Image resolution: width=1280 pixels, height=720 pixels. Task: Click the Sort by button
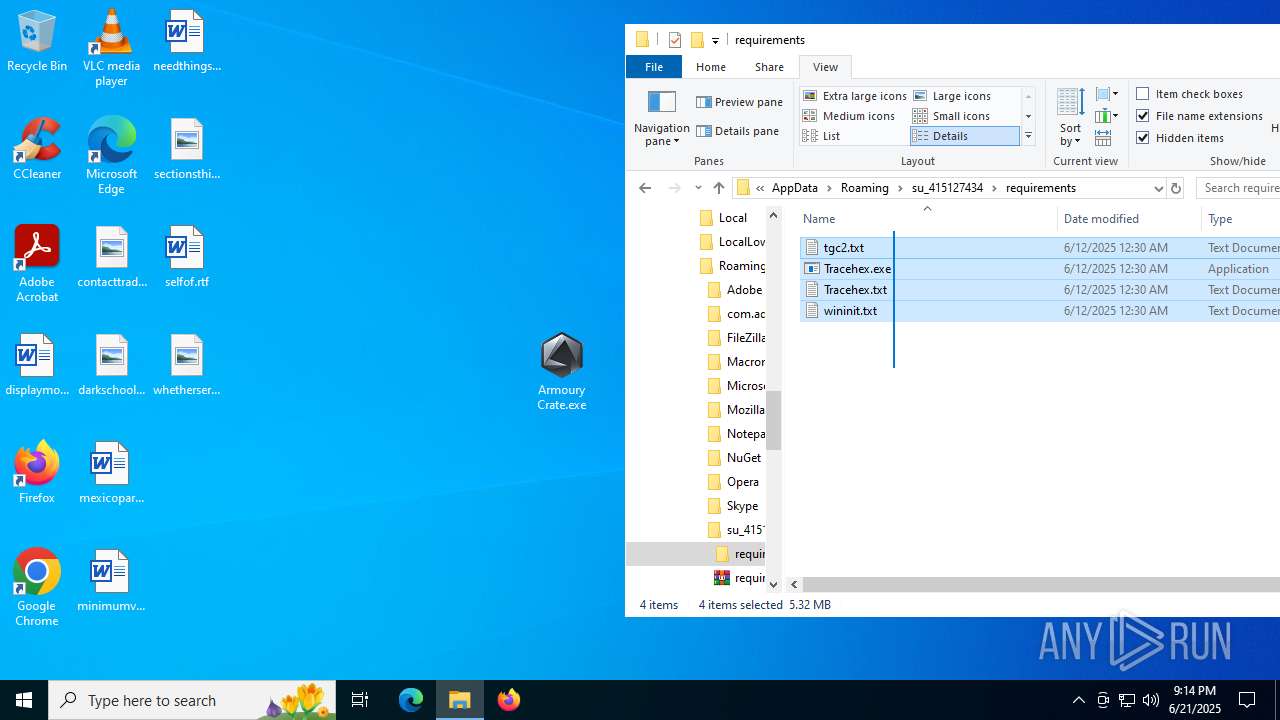pos(1070,118)
